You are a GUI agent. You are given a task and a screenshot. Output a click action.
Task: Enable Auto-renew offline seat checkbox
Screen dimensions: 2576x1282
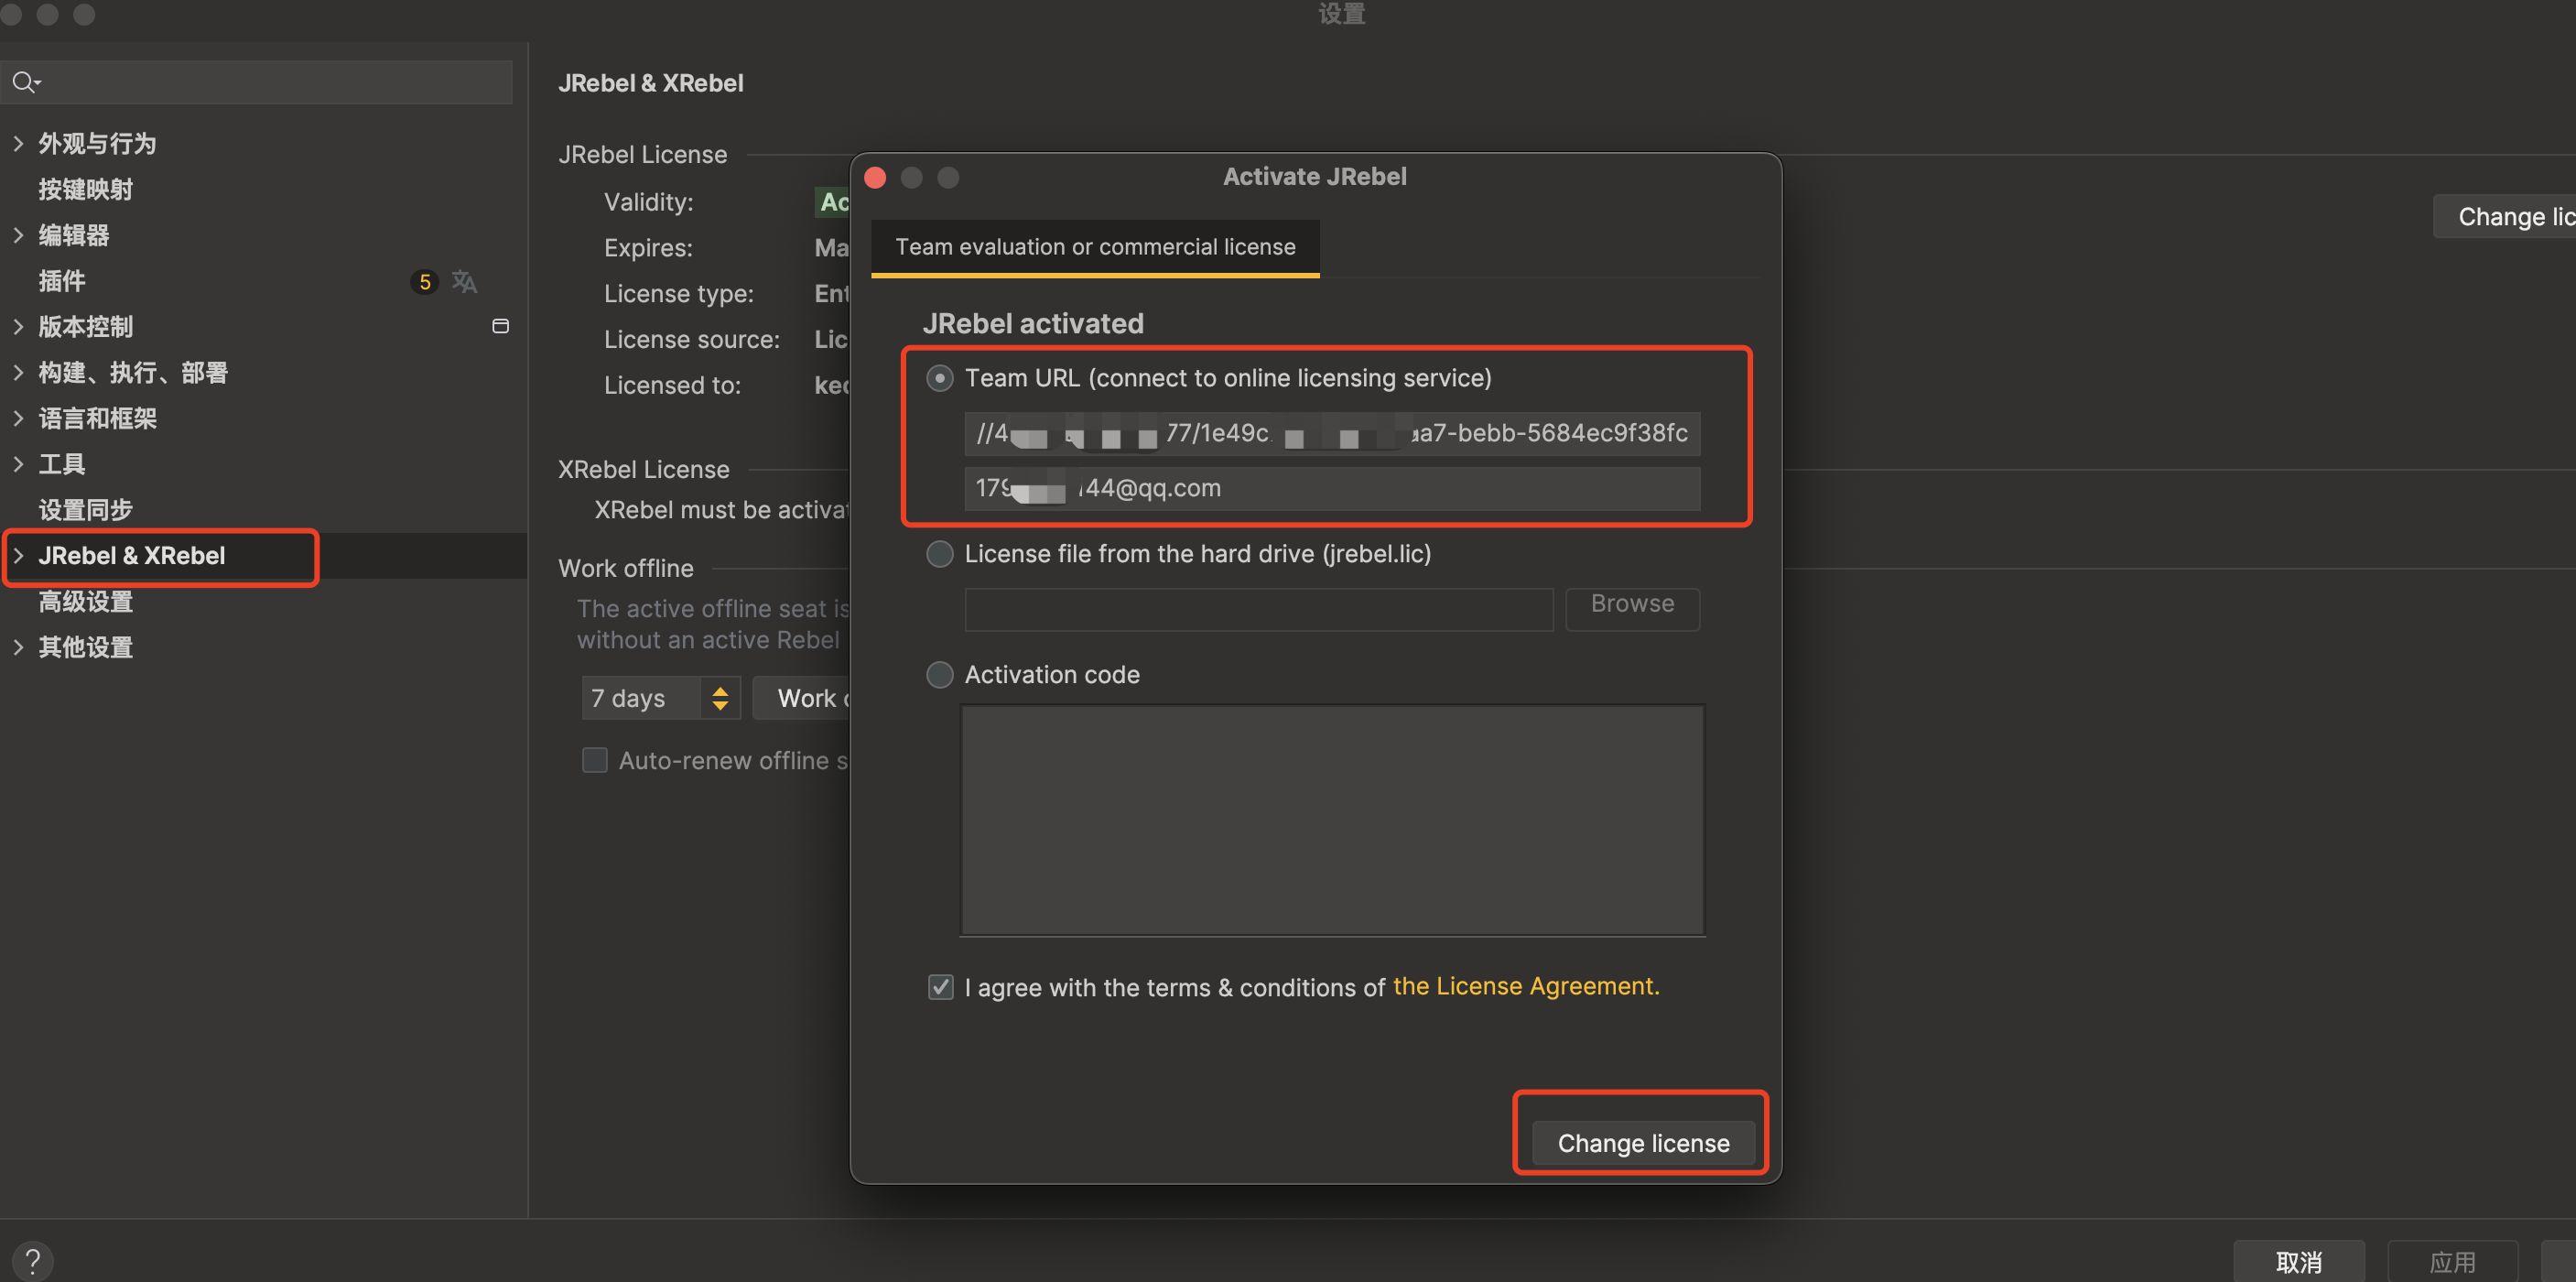[x=595, y=761]
